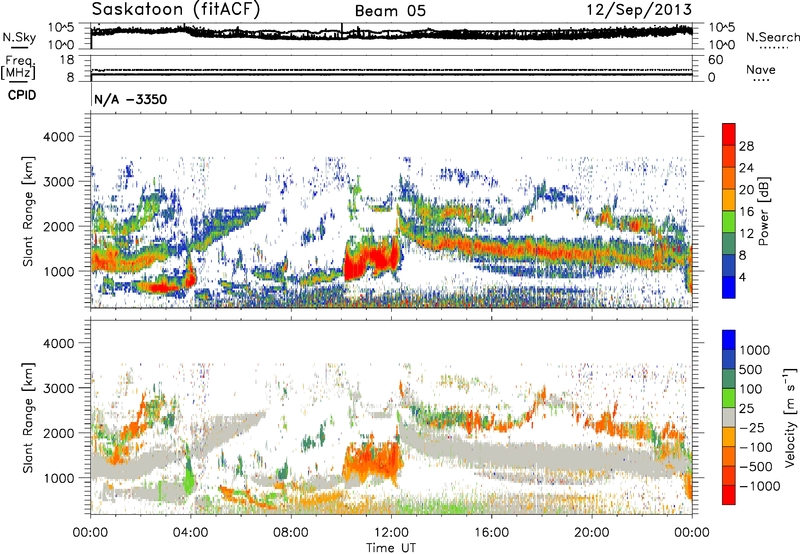Click the Saskatoon (fitACF) plot title
Screen dimensions: 800x554
[176, 10]
